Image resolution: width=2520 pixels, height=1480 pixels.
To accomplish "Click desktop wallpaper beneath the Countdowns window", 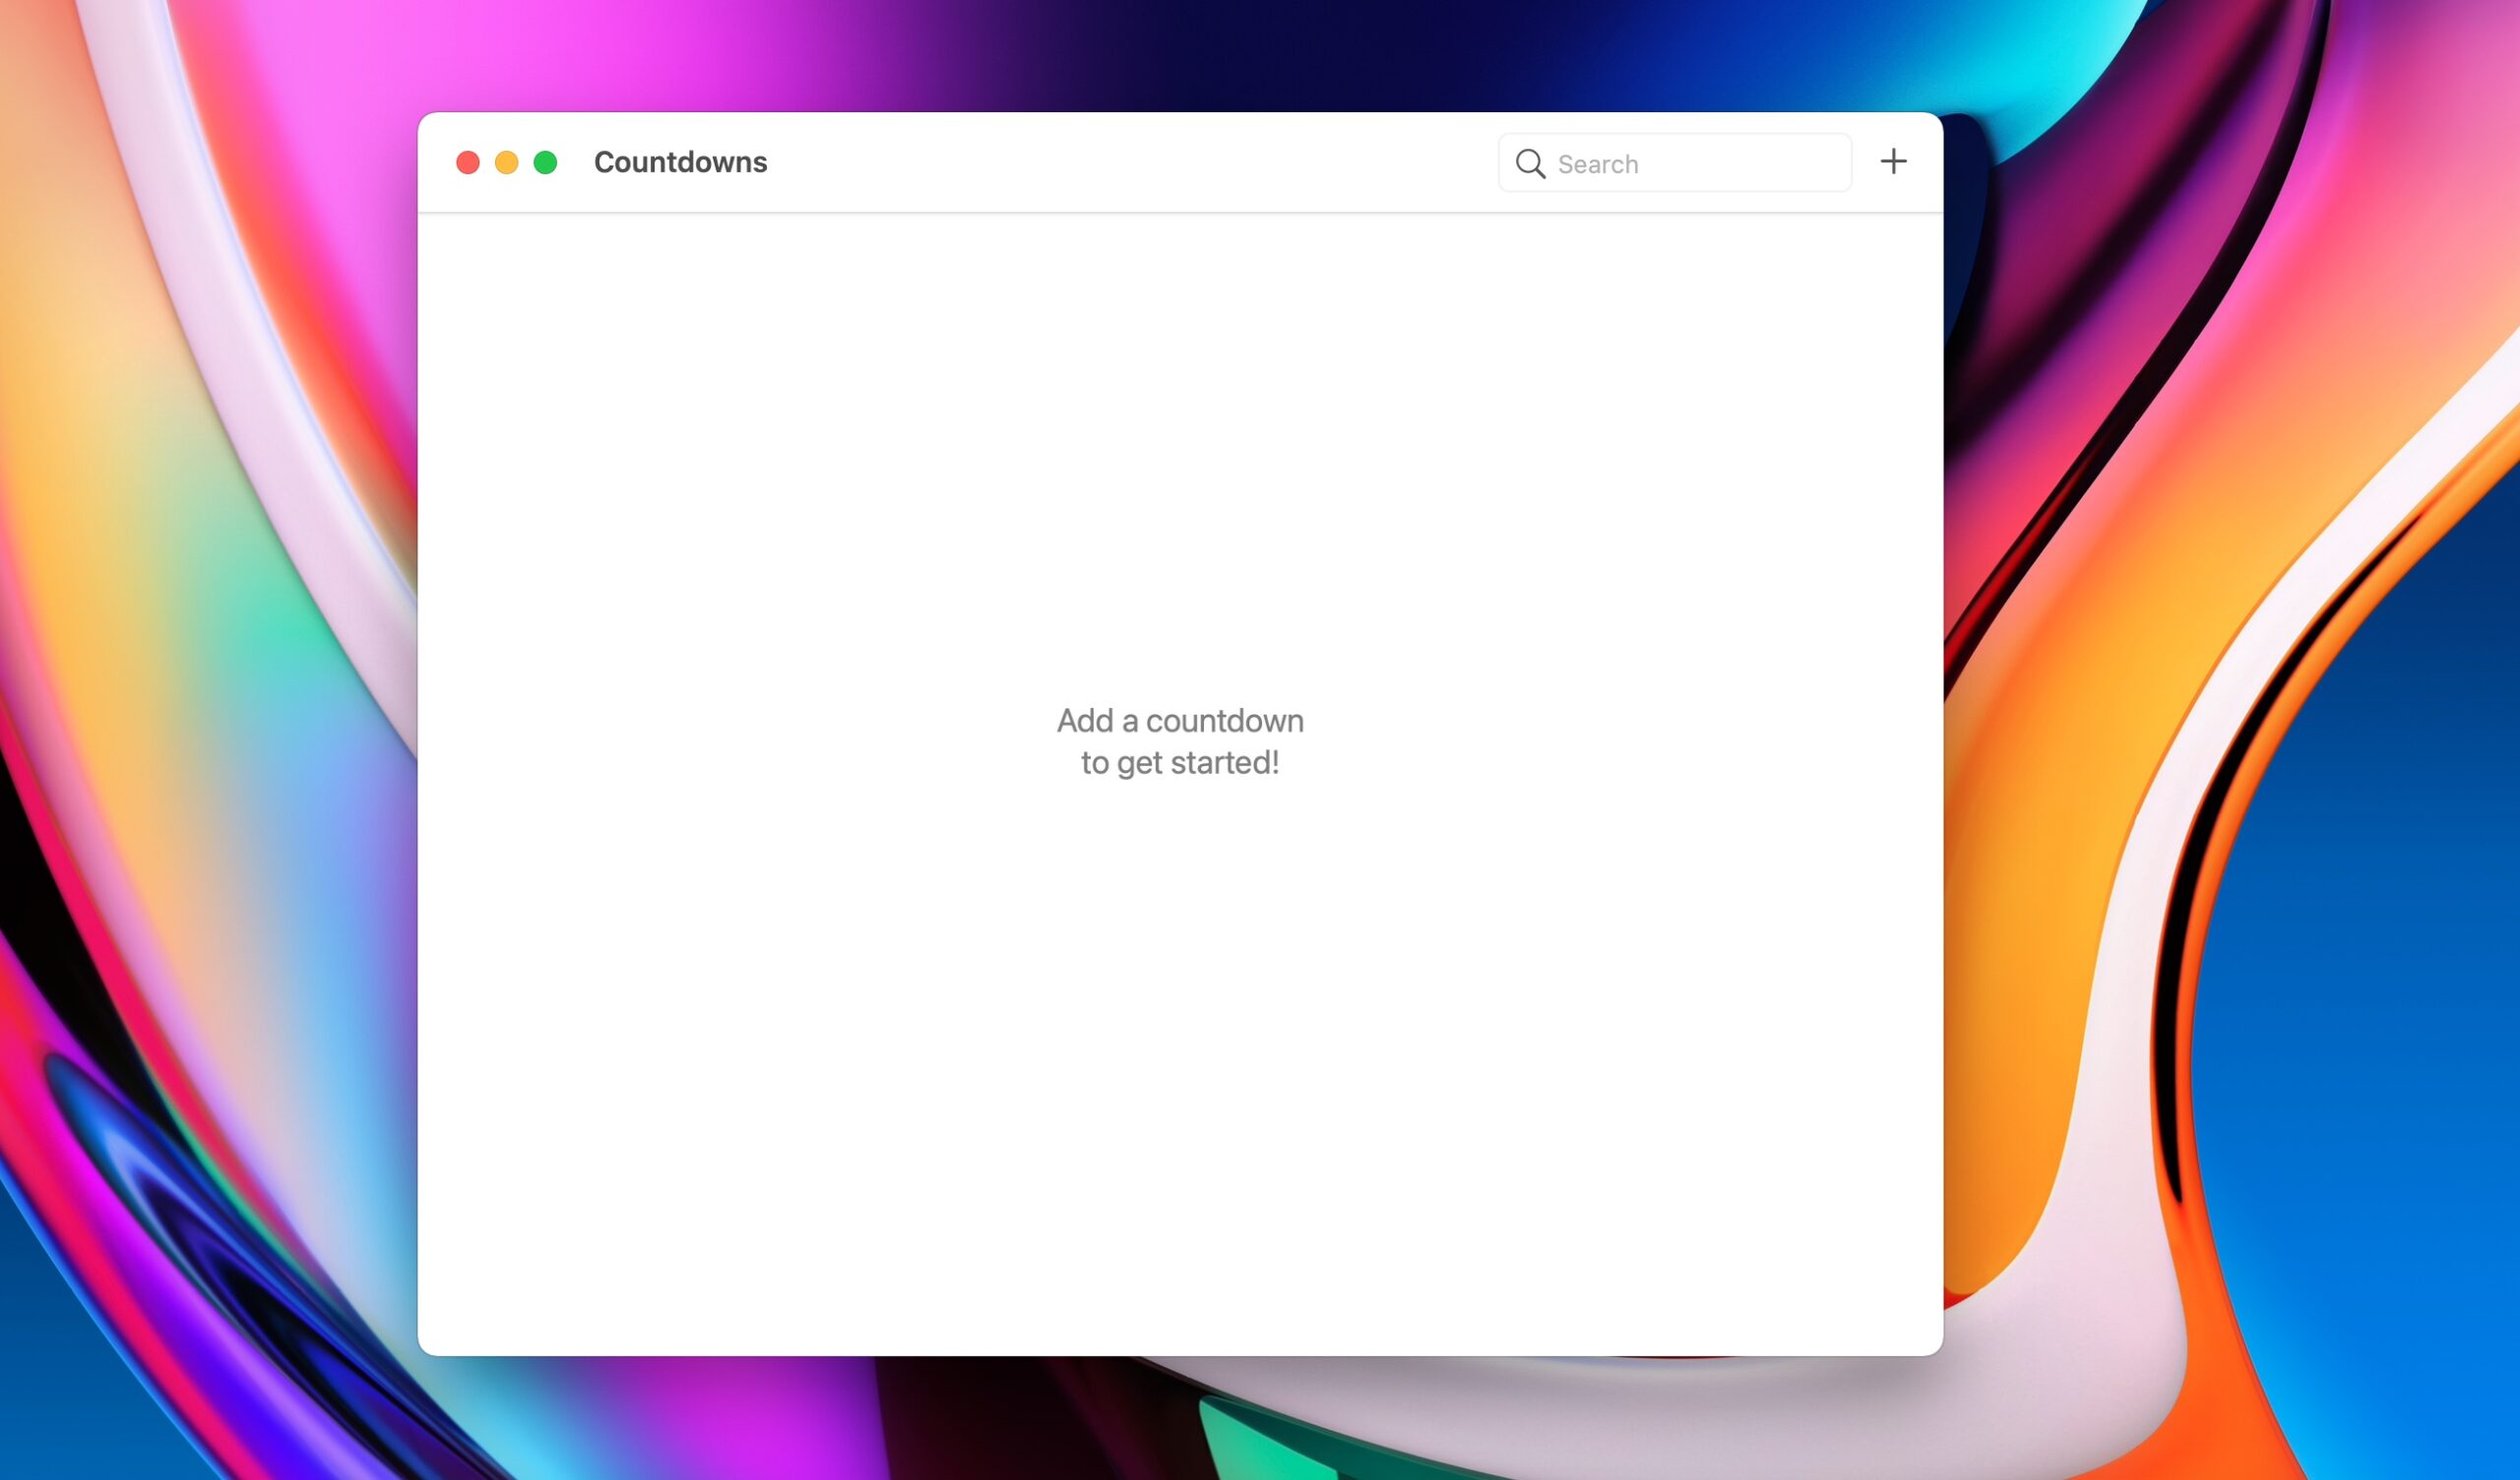I will [x=1180, y=1420].
